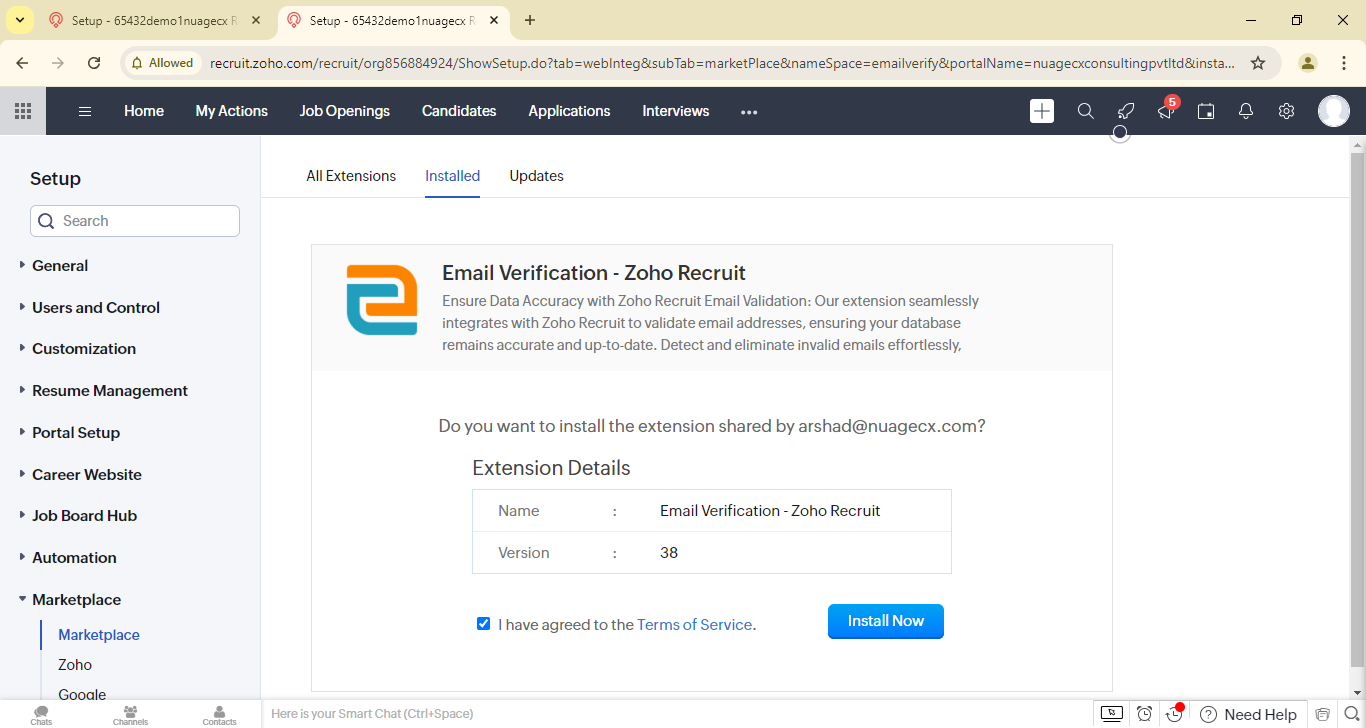Select the Installed tab
Screen dimensions: 1366x728
point(452,176)
